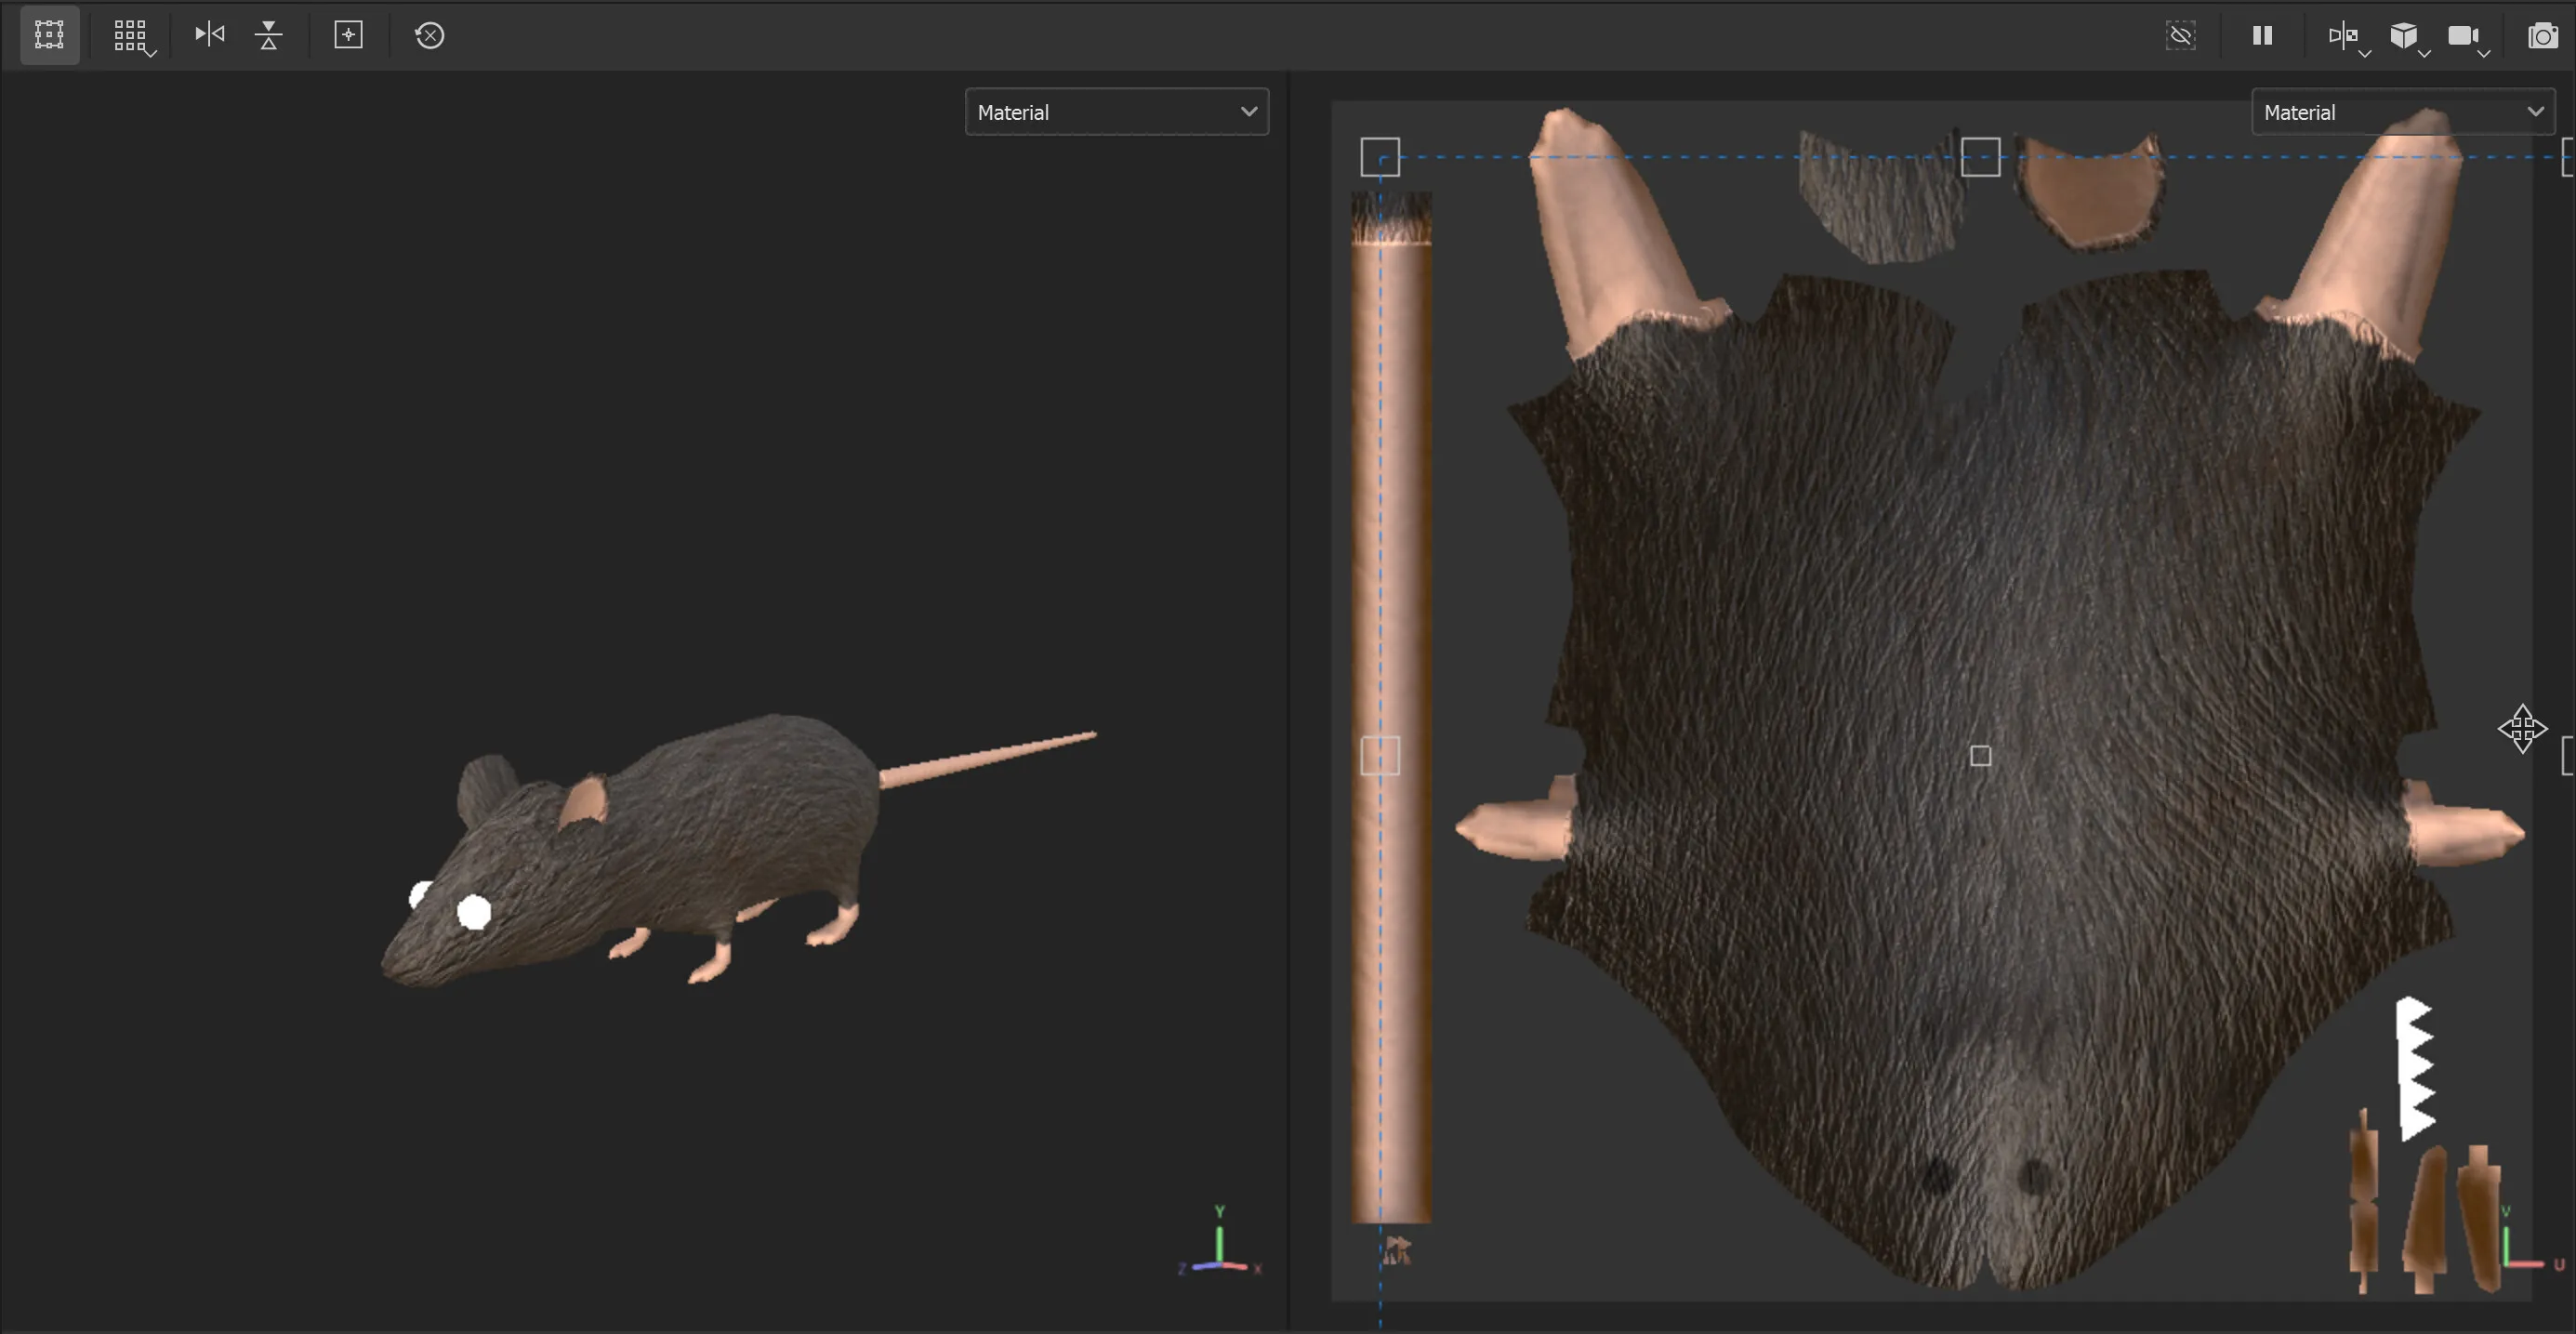Open the right viewport Material dropdown
This screenshot has height=1334, width=2576.
click(2402, 112)
